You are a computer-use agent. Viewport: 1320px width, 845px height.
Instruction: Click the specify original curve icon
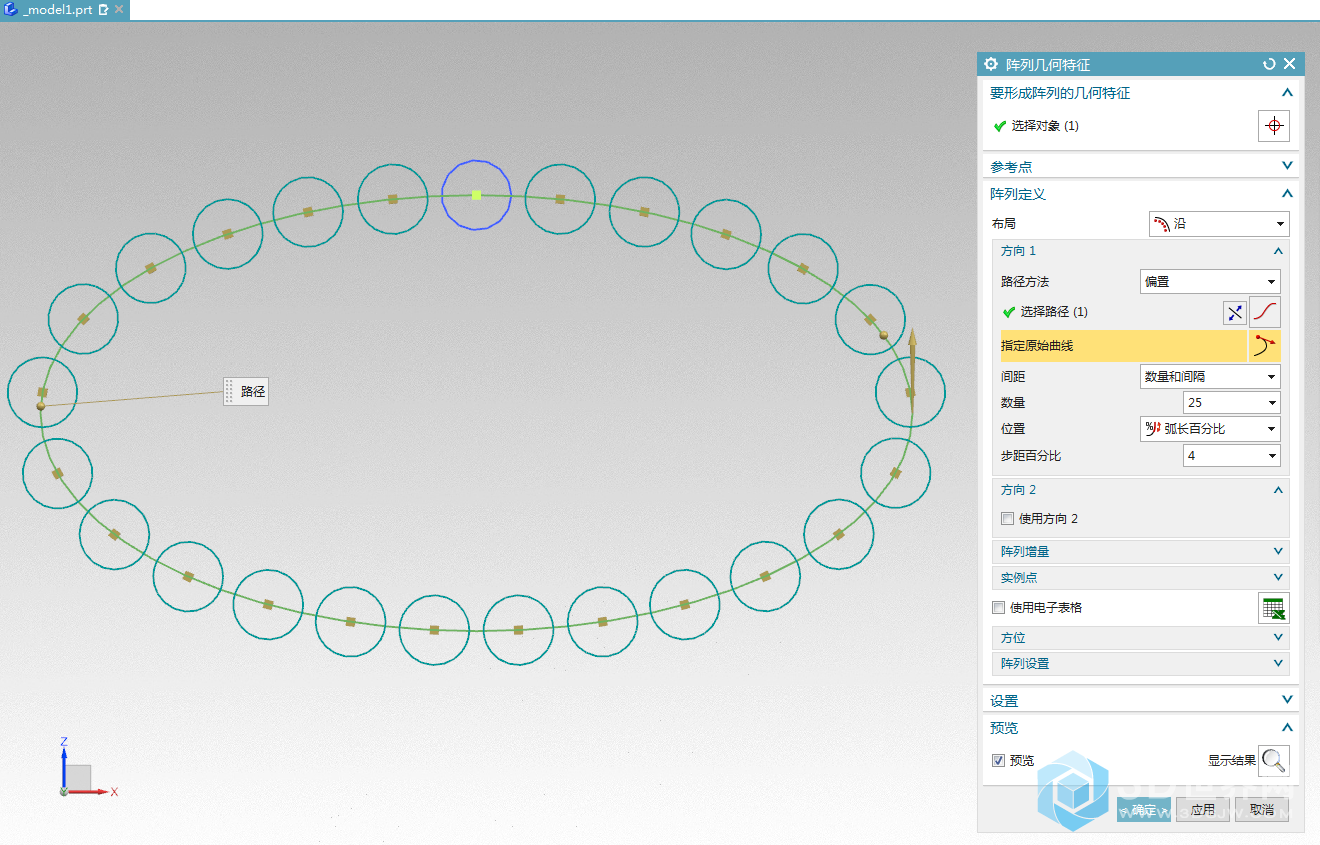1264,346
